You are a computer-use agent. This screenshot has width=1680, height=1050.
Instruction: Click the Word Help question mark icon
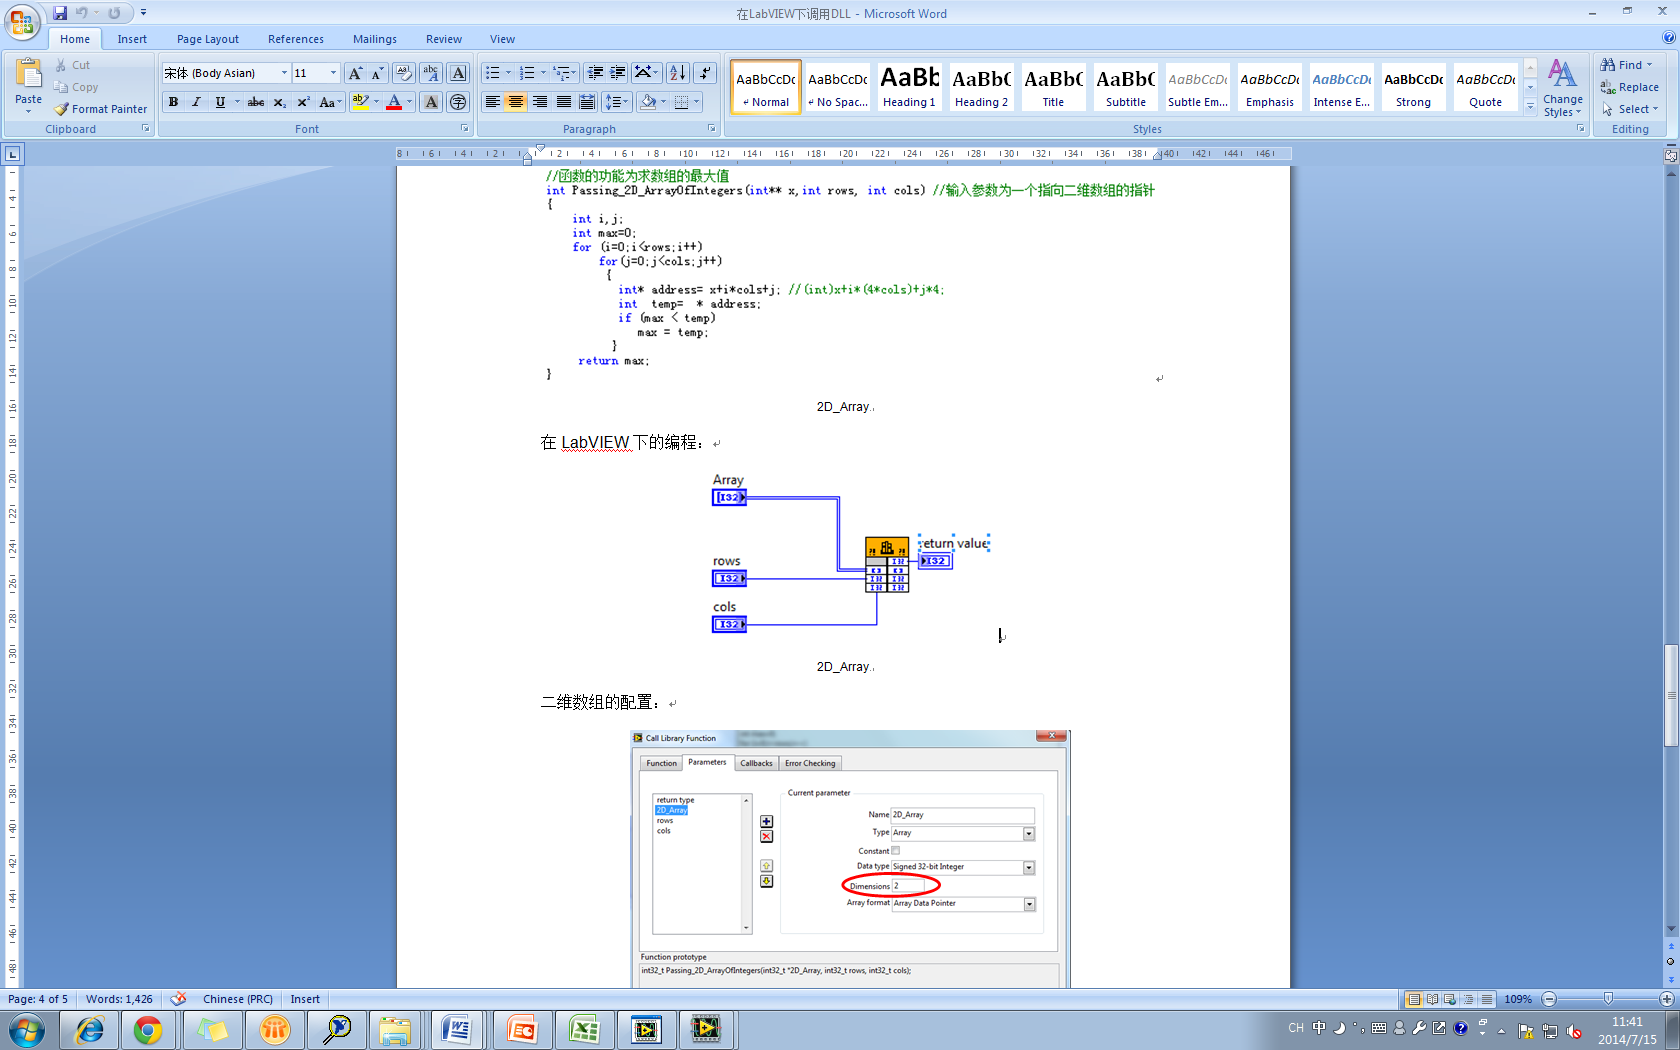coord(1668,38)
